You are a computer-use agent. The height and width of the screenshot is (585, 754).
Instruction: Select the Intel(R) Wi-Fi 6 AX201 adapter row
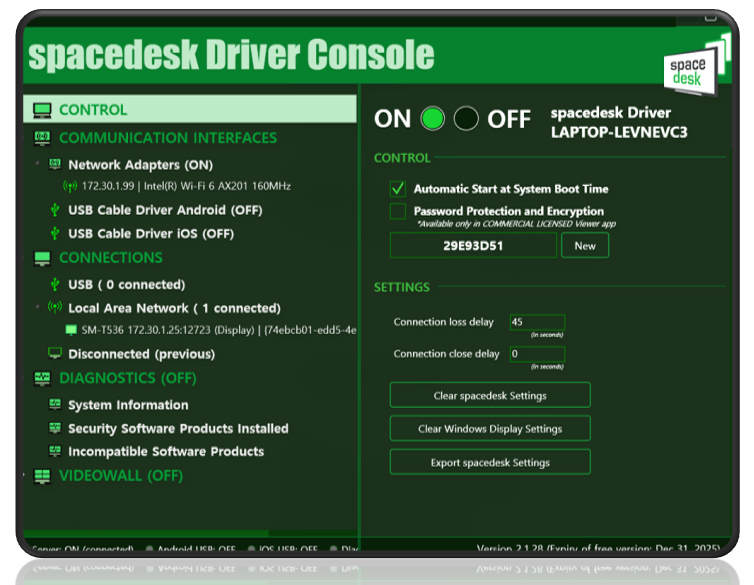tap(186, 186)
